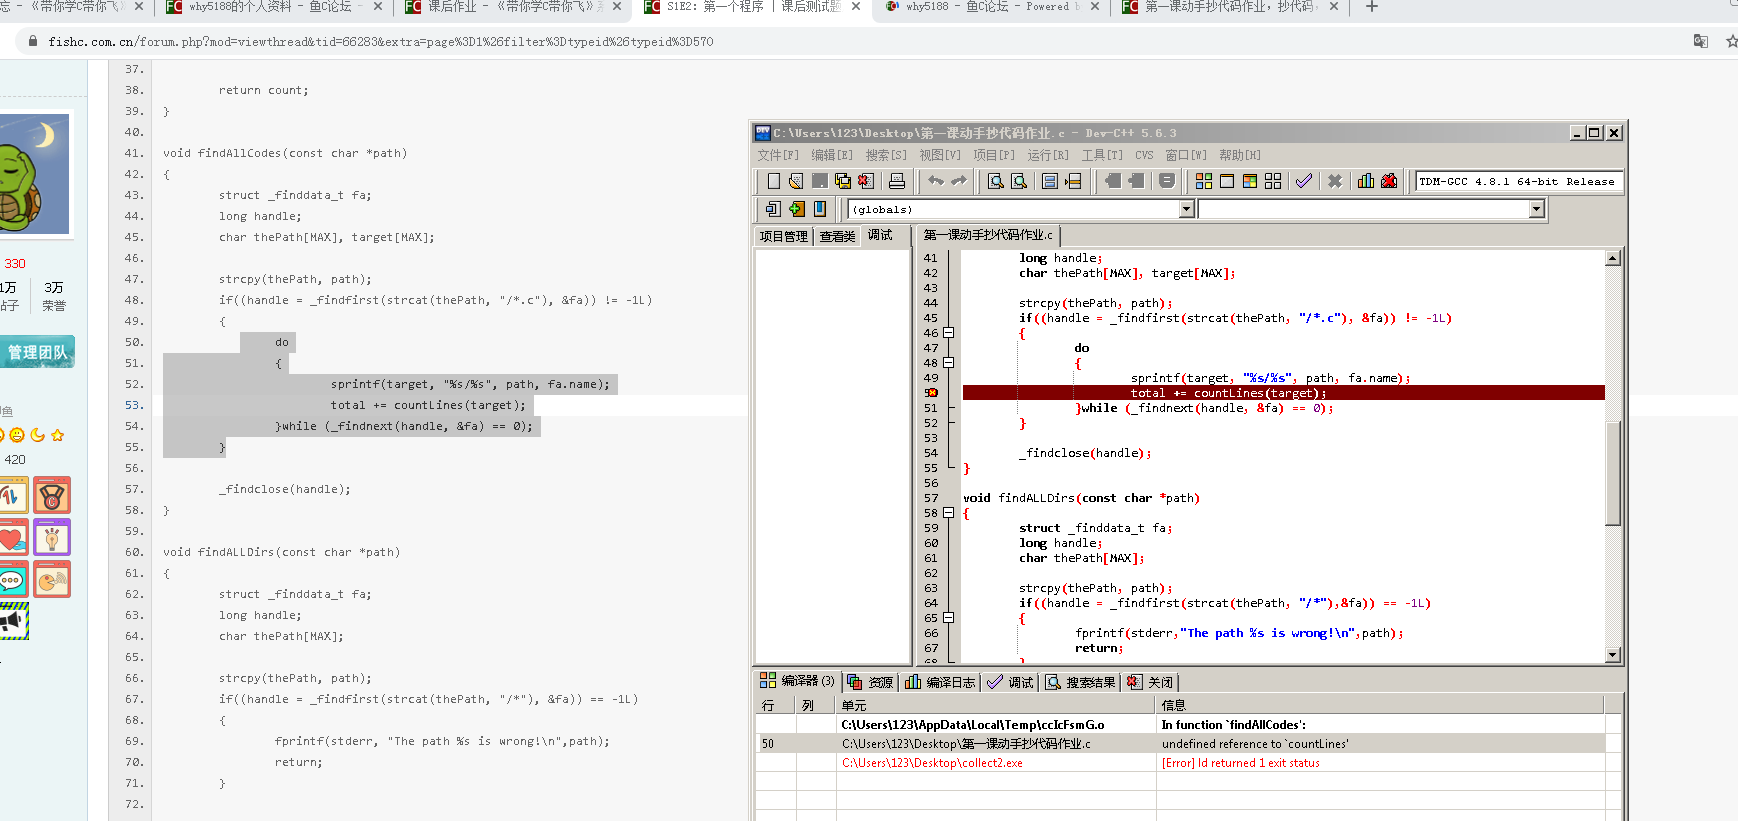Click the Rebuild All icon with four gray squares
1738x821 pixels.
1273,181
